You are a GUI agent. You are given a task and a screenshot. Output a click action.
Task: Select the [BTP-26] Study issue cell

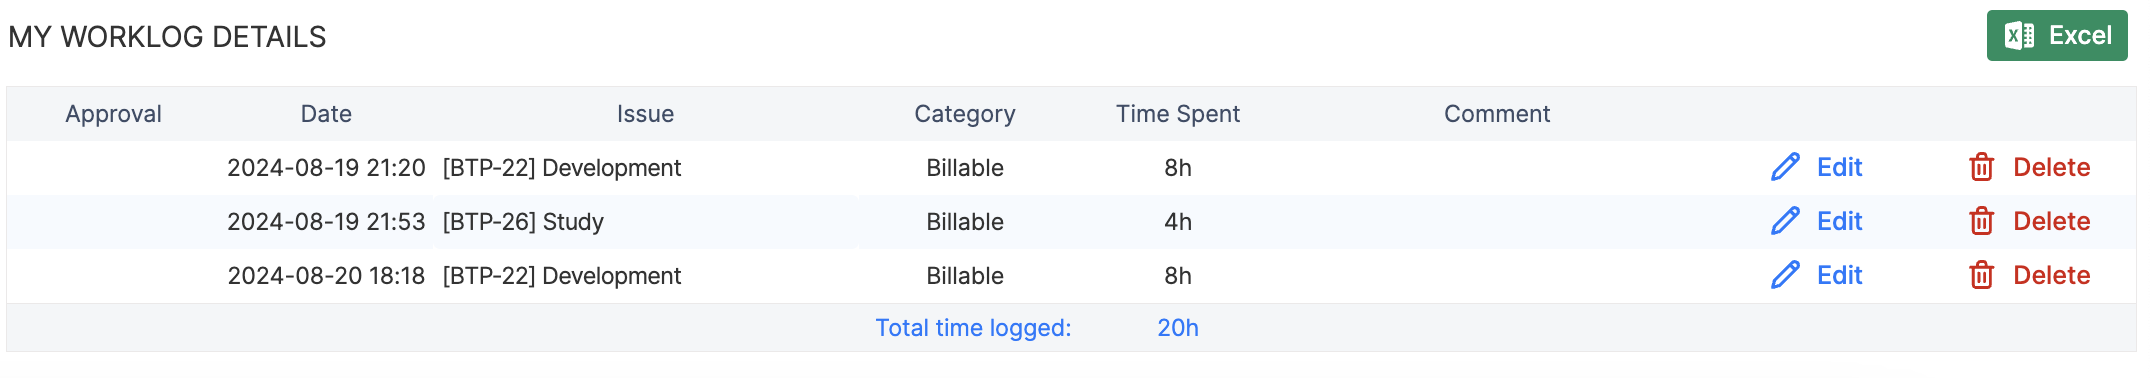(523, 222)
